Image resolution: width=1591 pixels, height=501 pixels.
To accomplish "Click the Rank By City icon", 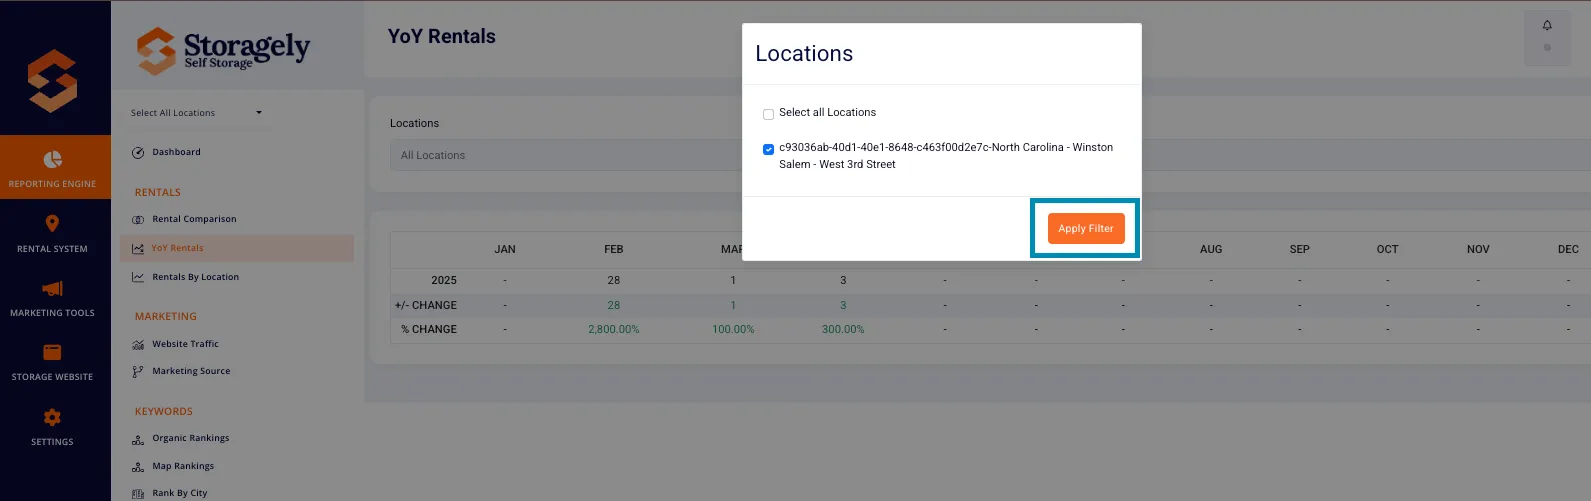I will pos(138,493).
